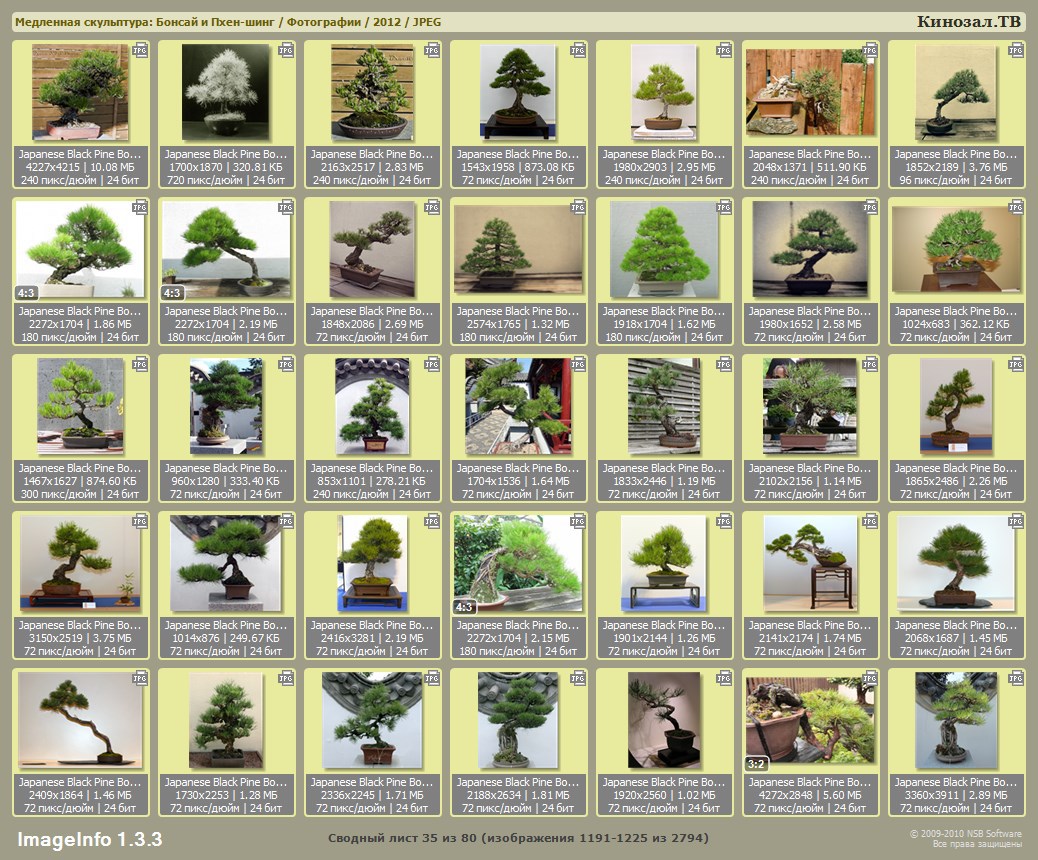Screen dimensions: 1038x860
Task: Click the Сводный лист 35 из 80 footer
Action: click(x=518, y=838)
